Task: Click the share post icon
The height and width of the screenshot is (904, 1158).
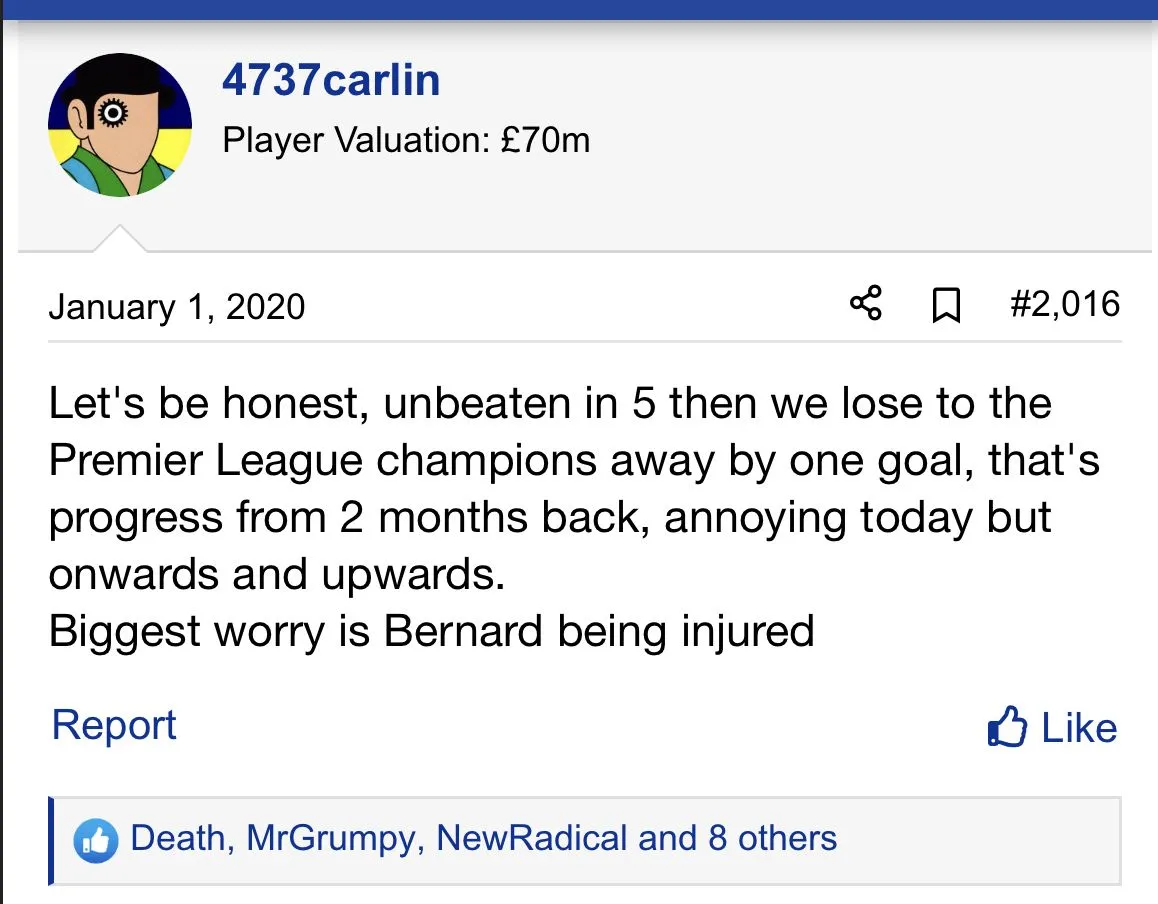Action: pyautogui.click(x=866, y=304)
